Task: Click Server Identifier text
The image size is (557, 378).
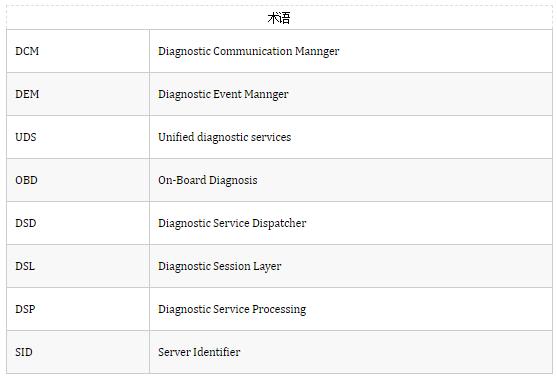Action: [x=199, y=352]
